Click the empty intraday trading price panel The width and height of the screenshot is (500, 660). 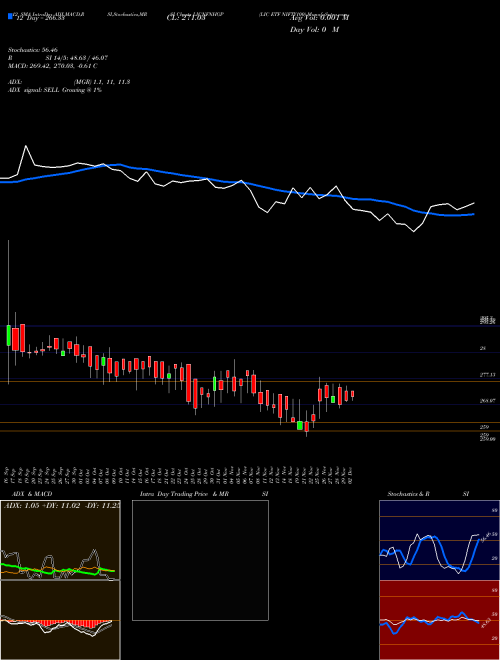coord(200,560)
